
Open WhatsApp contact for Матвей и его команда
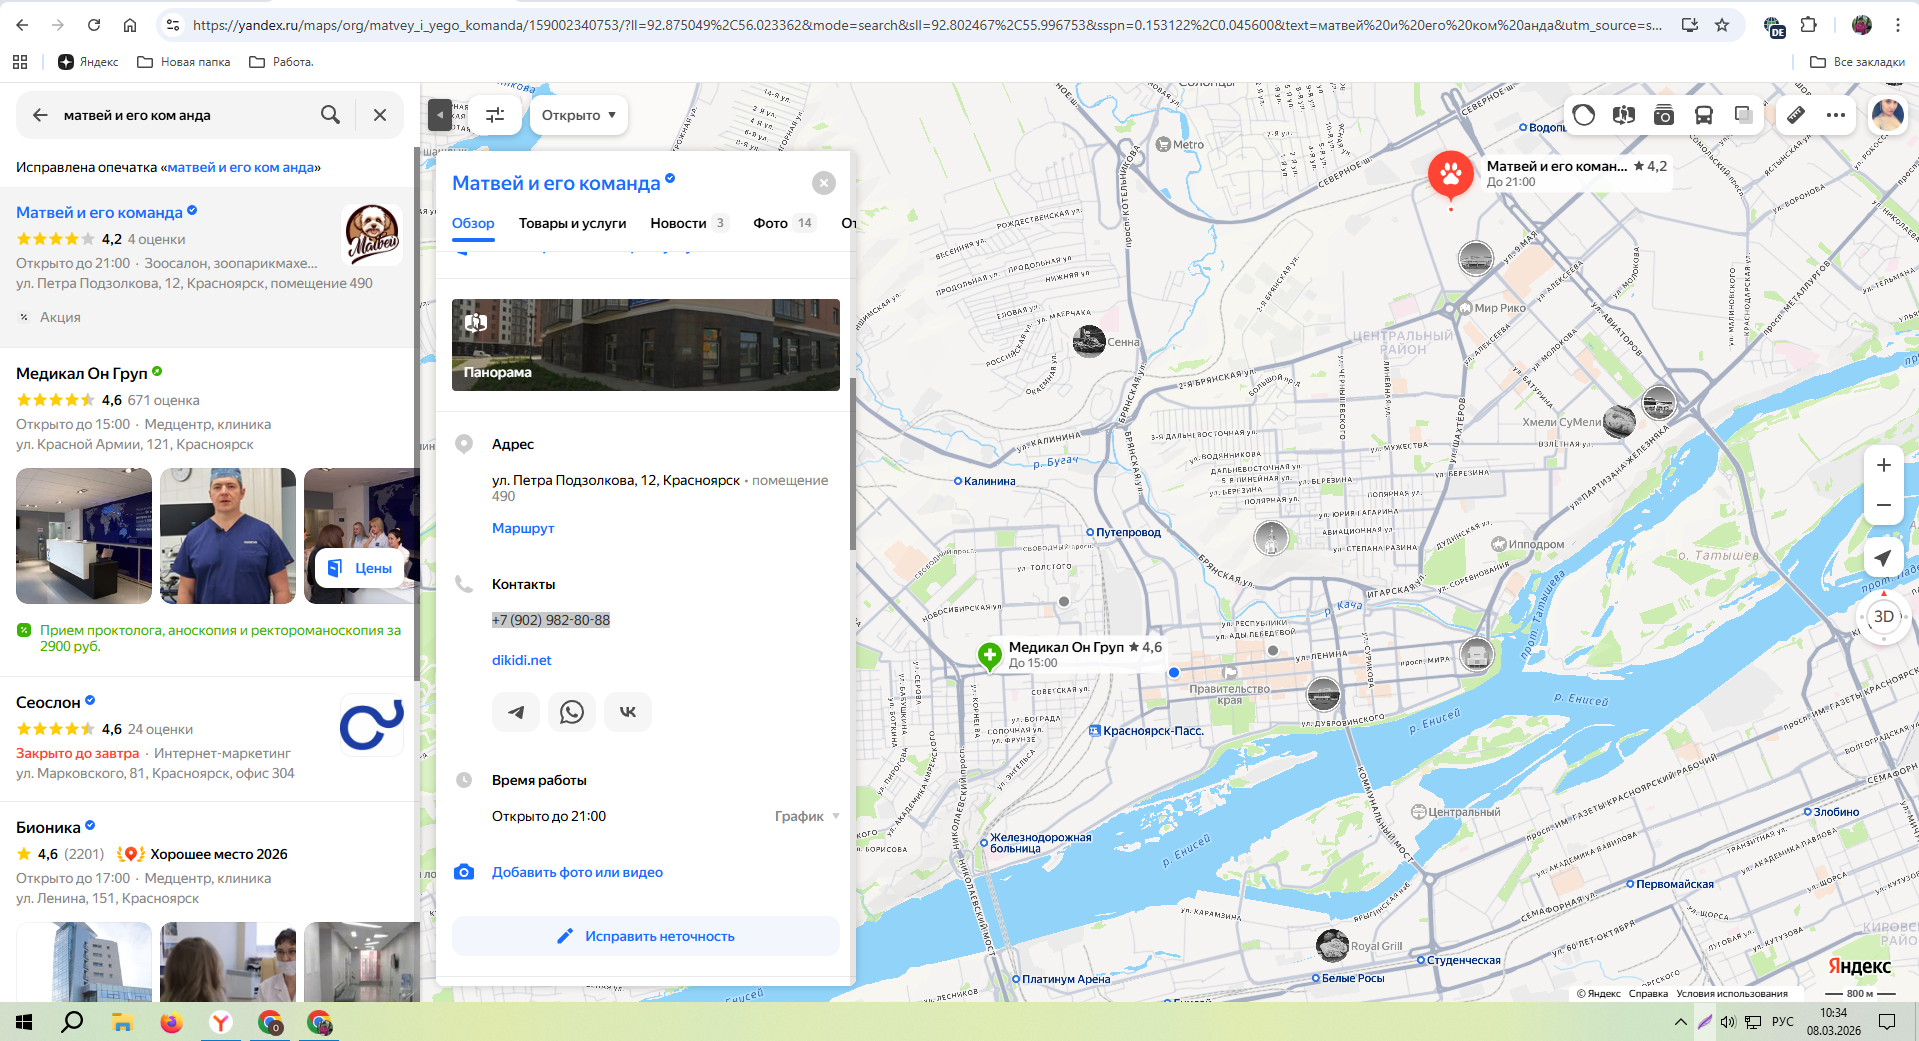click(x=572, y=712)
